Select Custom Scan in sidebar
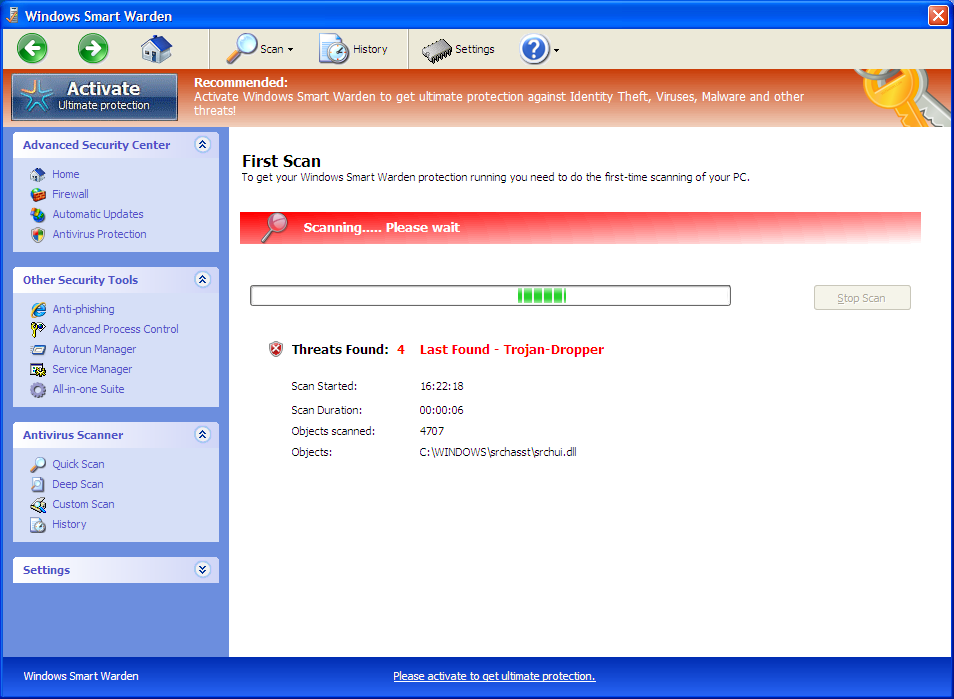The height and width of the screenshot is (699, 954). point(83,504)
